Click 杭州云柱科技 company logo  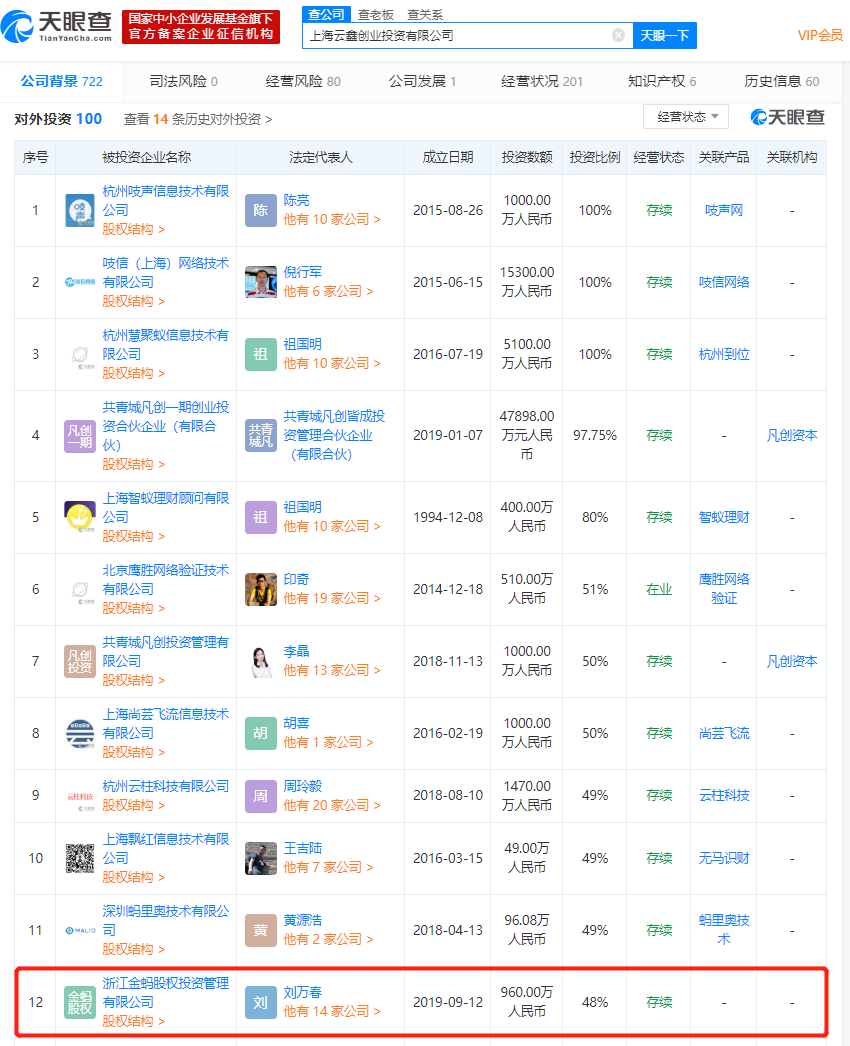click(x=80, y=797)
